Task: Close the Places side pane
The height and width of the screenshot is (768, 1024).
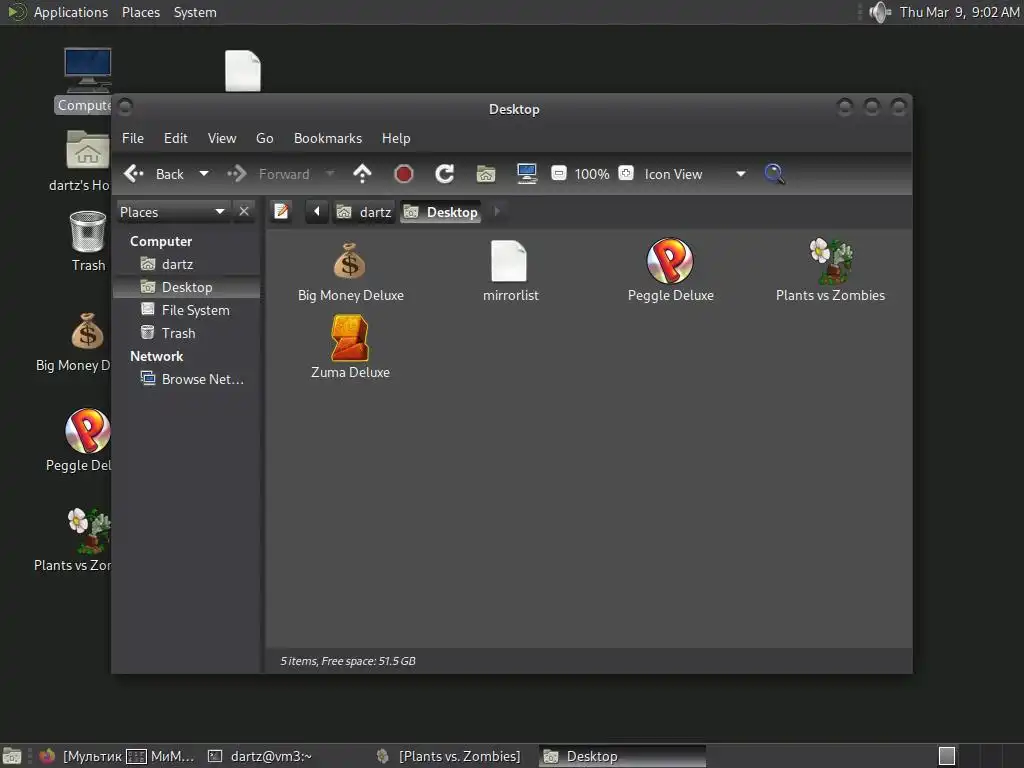Action: pos(244,212)
